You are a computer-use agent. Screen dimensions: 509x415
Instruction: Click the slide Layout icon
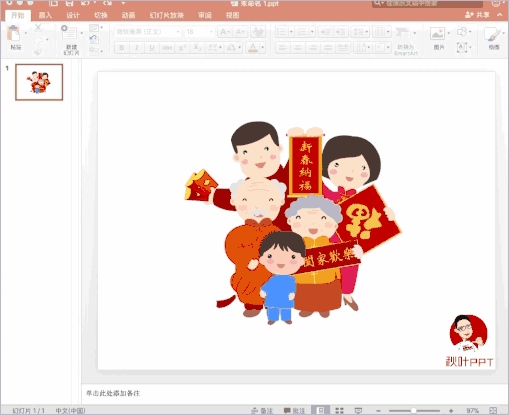[x=94, y=28]
